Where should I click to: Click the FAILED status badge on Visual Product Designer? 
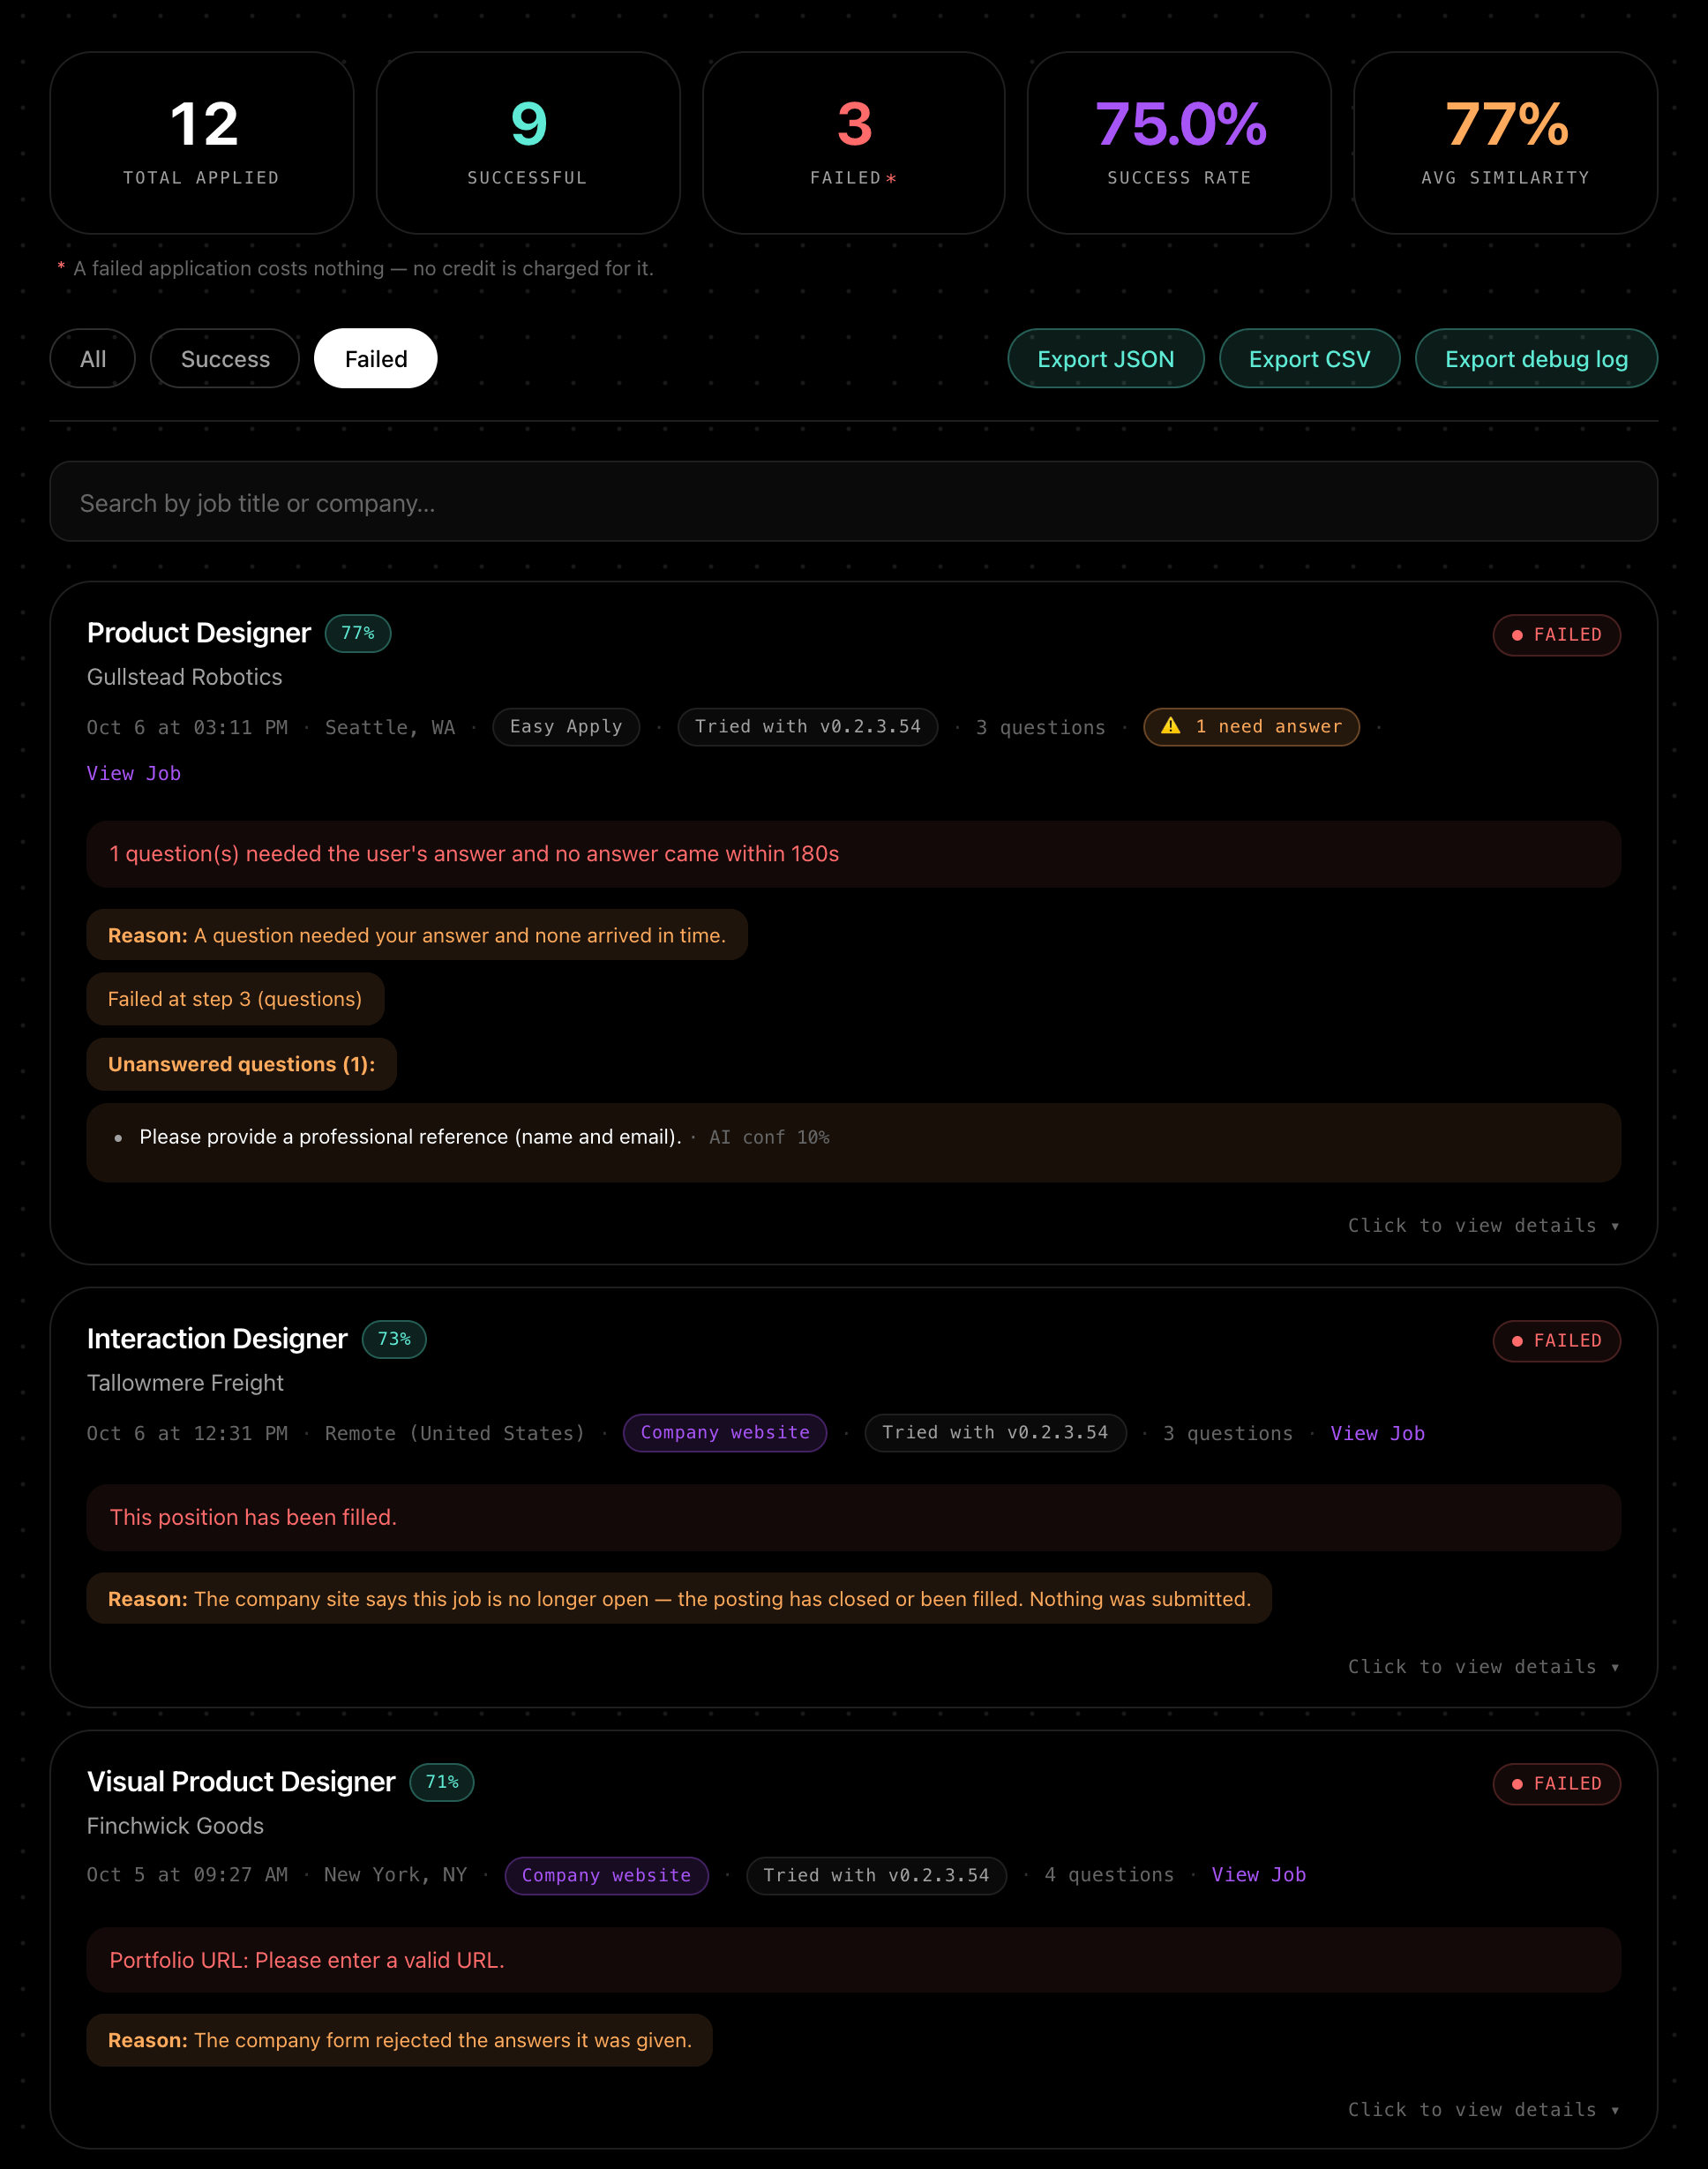point(1556,1784)
